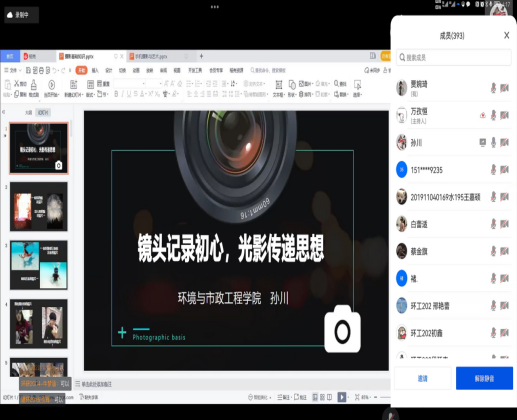517x420 pixels.
Task: Click the 录制中 recording indicator
Action: tap(21, 15)
